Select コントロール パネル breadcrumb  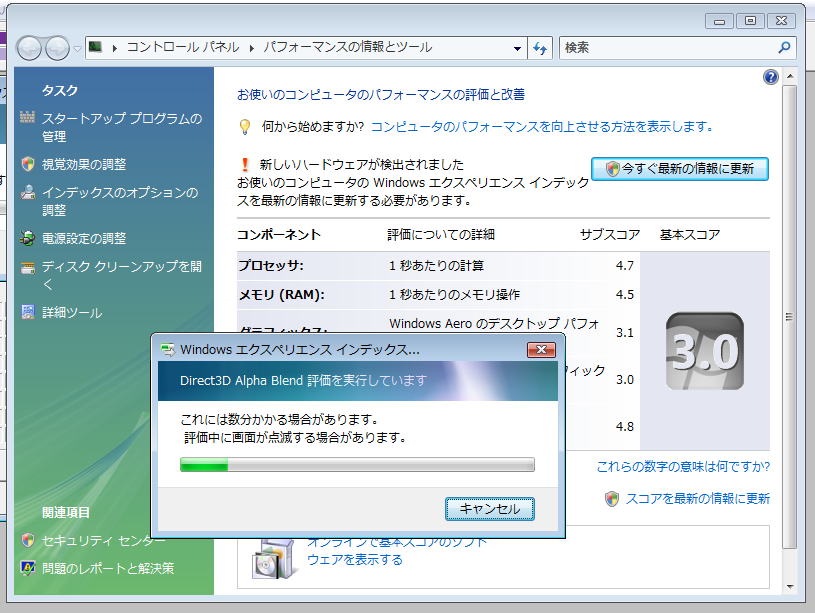(183, 47)
